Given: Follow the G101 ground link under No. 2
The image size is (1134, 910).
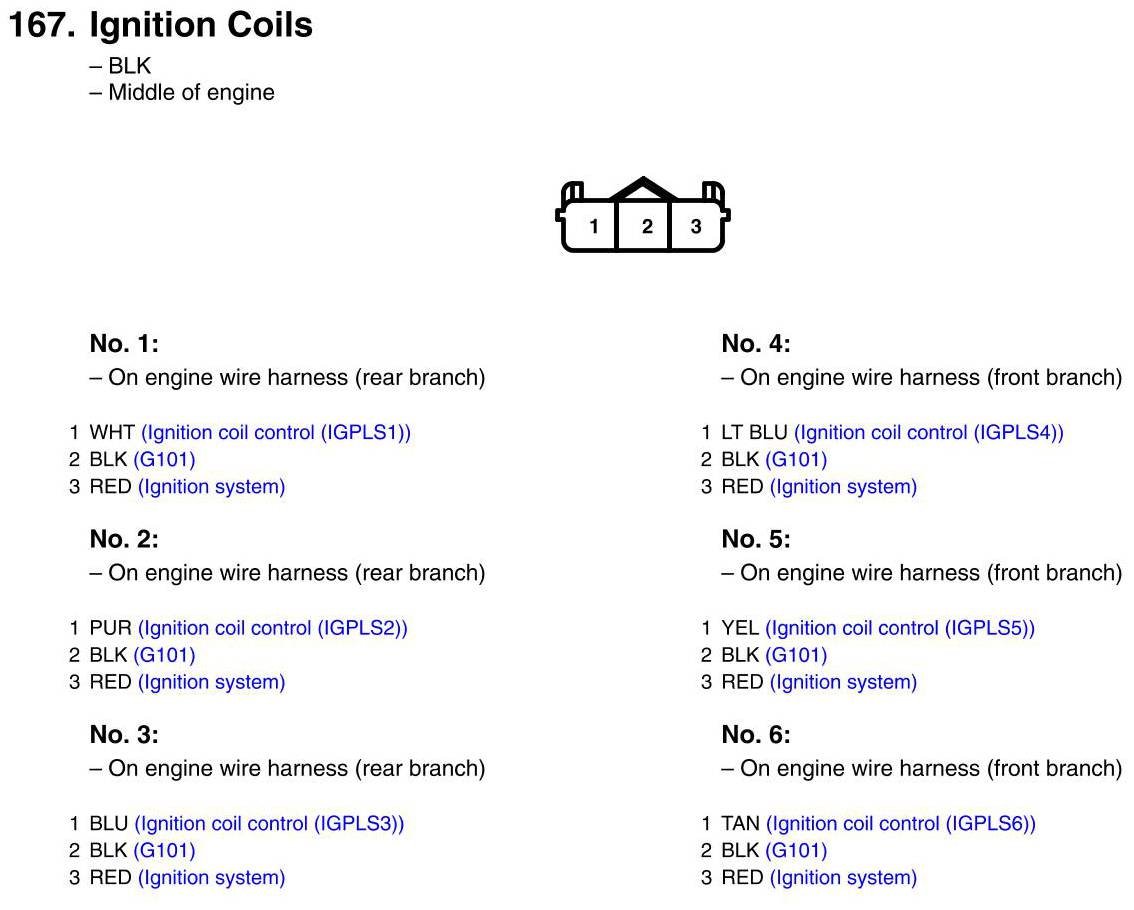Looking at the screenshot, I should coord(164,655).
